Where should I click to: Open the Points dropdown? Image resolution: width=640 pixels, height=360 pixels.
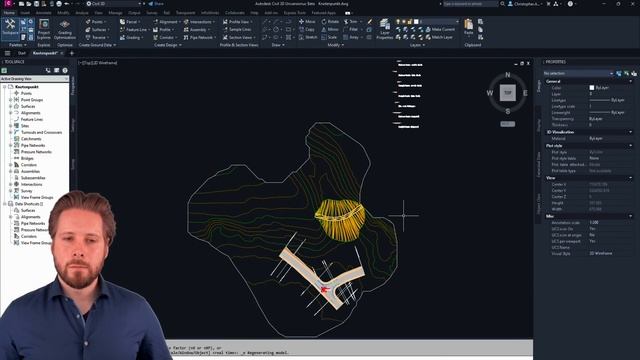pos(96,22)
